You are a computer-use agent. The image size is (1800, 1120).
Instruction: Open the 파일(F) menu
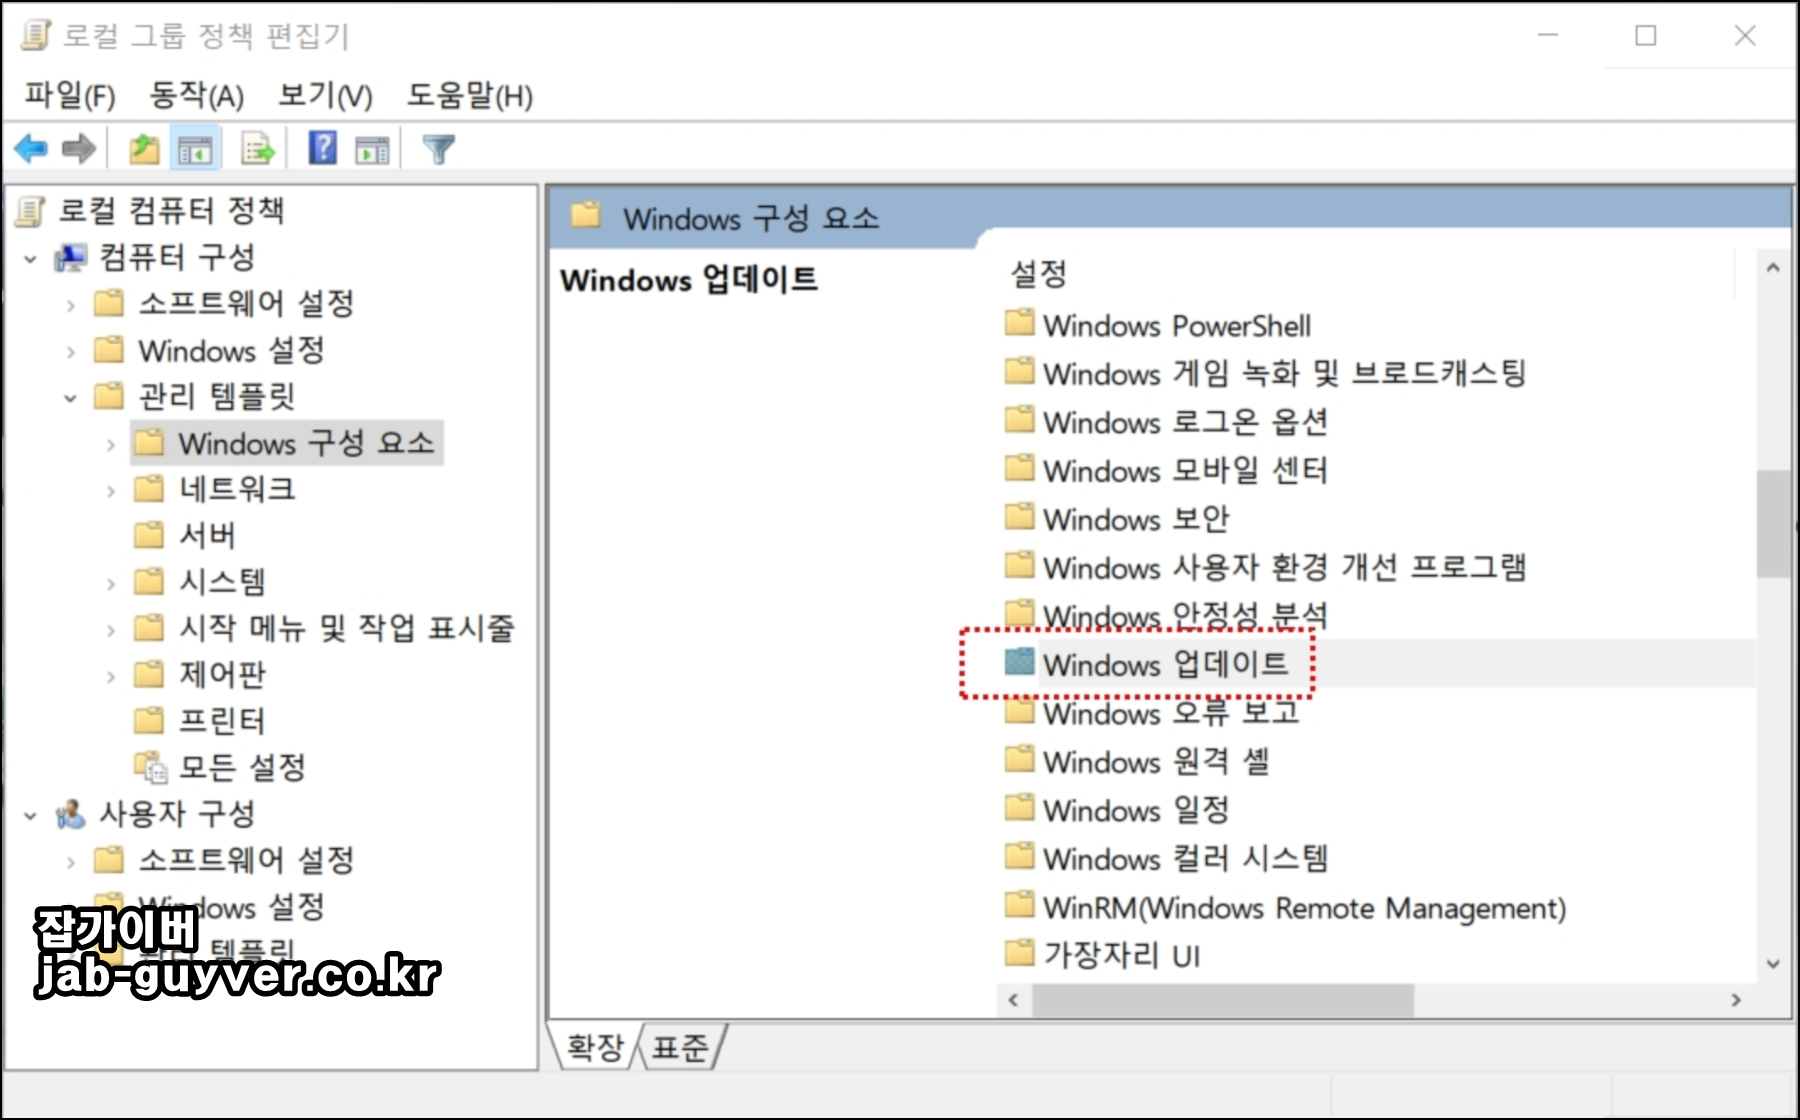pos(70,96)
